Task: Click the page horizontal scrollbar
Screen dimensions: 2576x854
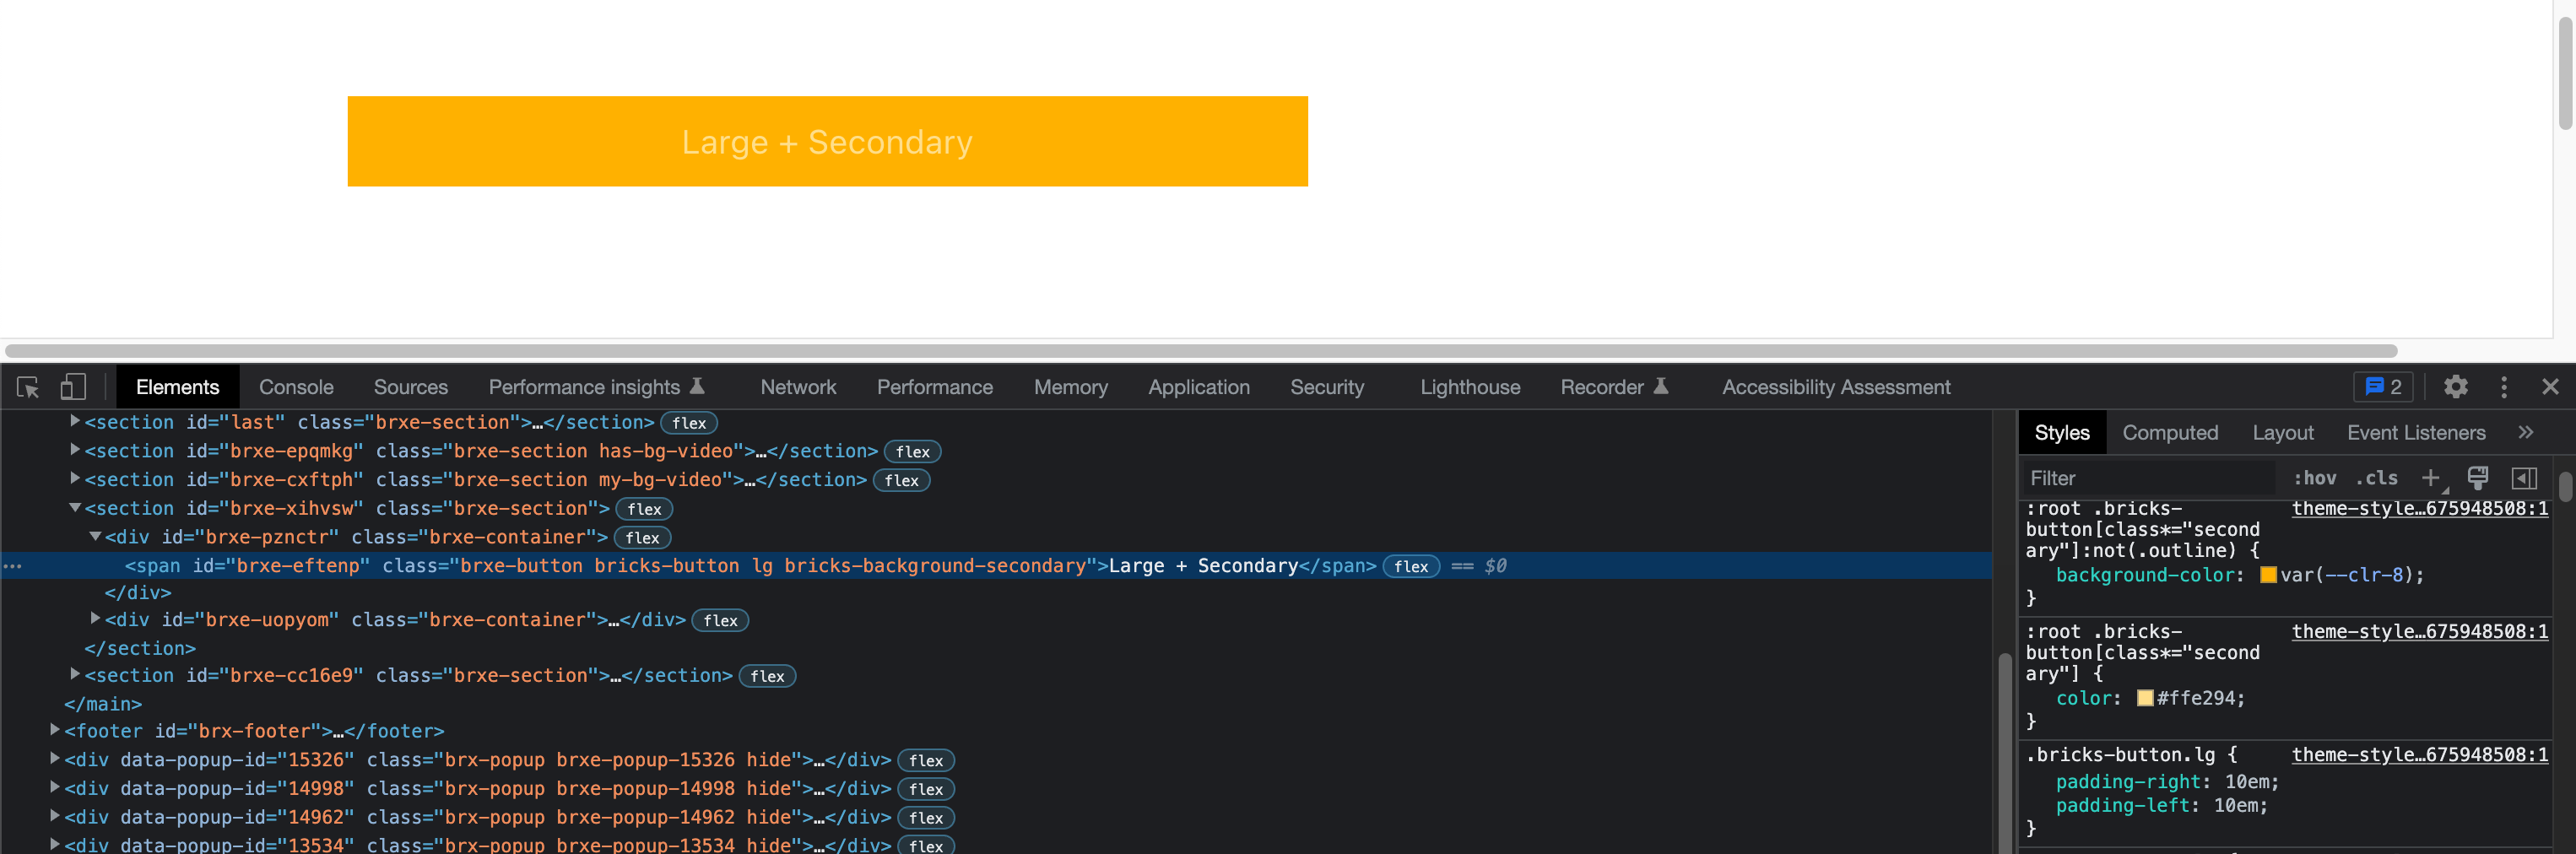Action: pyautogui.click(x=1201, y=351)
